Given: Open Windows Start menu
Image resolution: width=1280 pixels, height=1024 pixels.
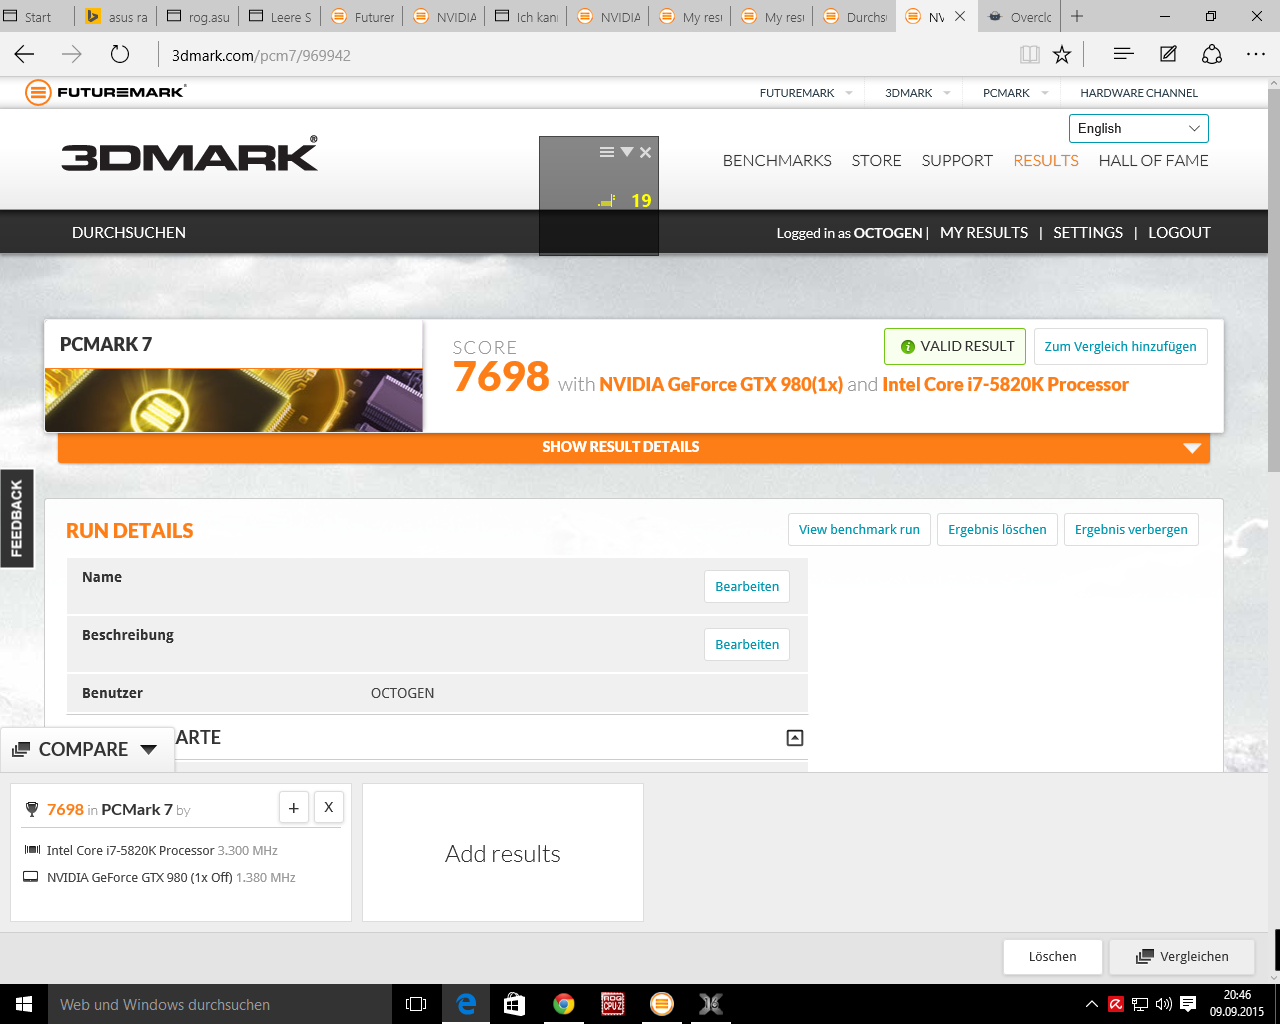Looking at the screenshot, I should [x=24, y=1004].
